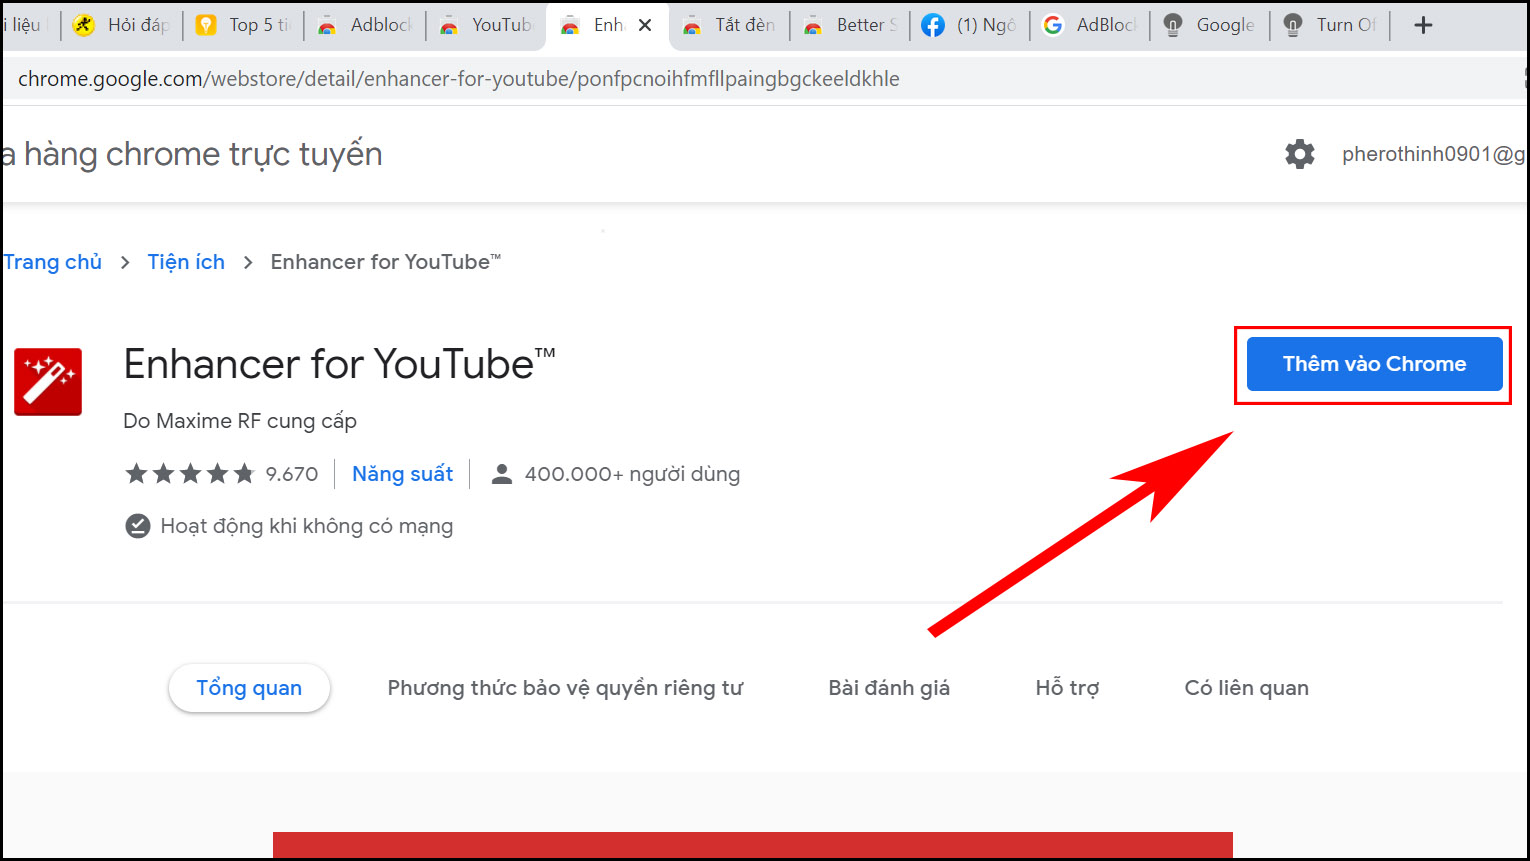Viewport: 1530px width, 861px height.
Task: Click the person icon beside 400.000+ người dùng
Action: point(501,473)
